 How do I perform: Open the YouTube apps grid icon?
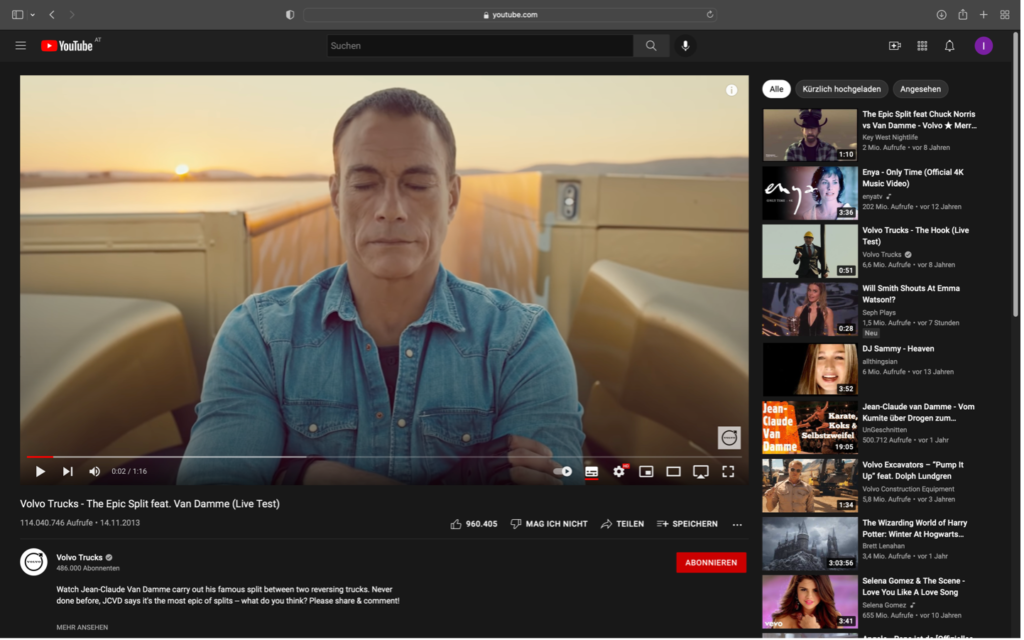pyautogui.click(x=922, y=46)
